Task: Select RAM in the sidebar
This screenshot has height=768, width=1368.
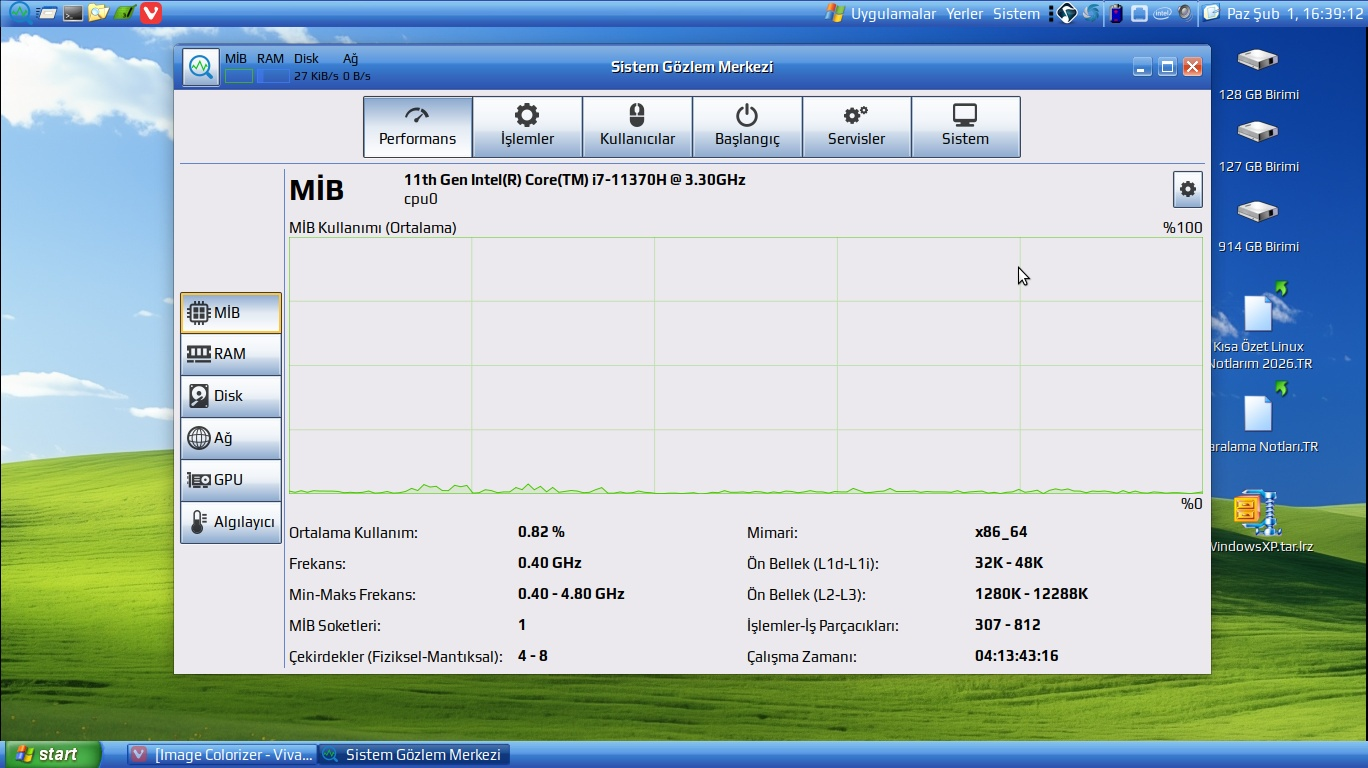Action: (231, 354)
